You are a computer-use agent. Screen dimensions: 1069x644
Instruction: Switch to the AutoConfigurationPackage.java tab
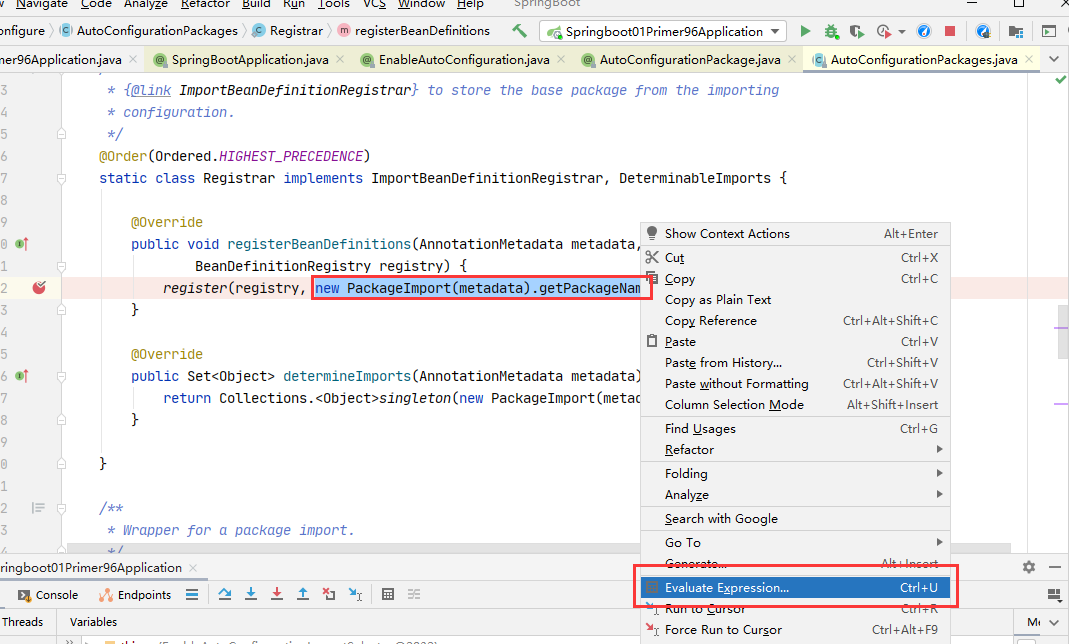click(x=690, y=59)
